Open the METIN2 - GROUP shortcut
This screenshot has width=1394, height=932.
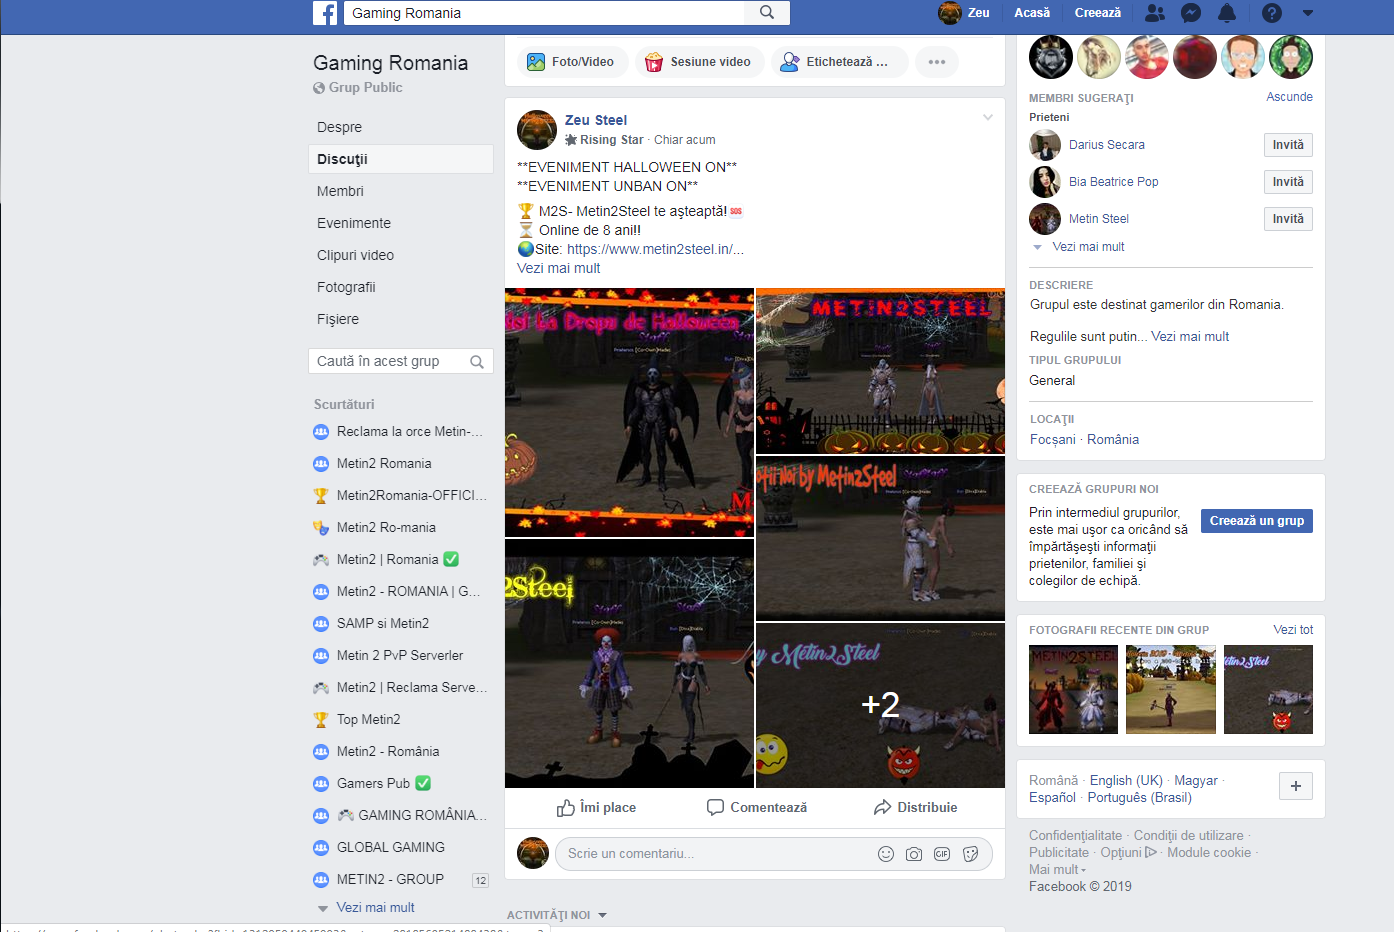click(390, 879)
